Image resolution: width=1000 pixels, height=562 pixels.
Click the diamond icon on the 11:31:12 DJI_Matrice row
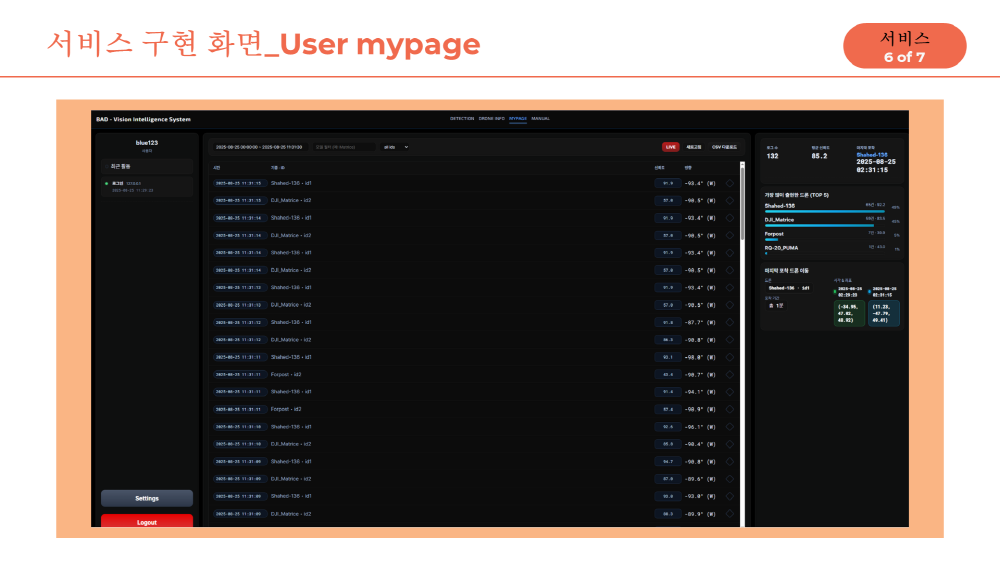point(730,340)
